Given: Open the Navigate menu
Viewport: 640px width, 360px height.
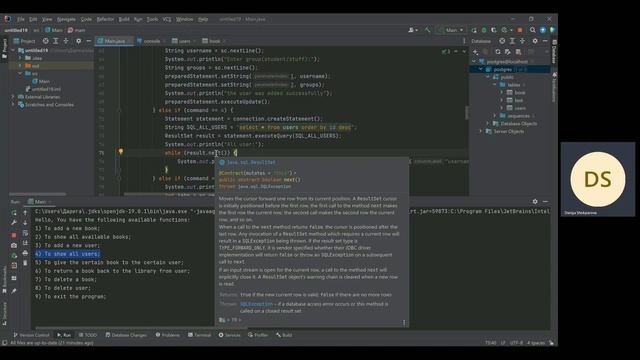Looking at the screenshot, I should pyautogui.click(x=66, y=19).
